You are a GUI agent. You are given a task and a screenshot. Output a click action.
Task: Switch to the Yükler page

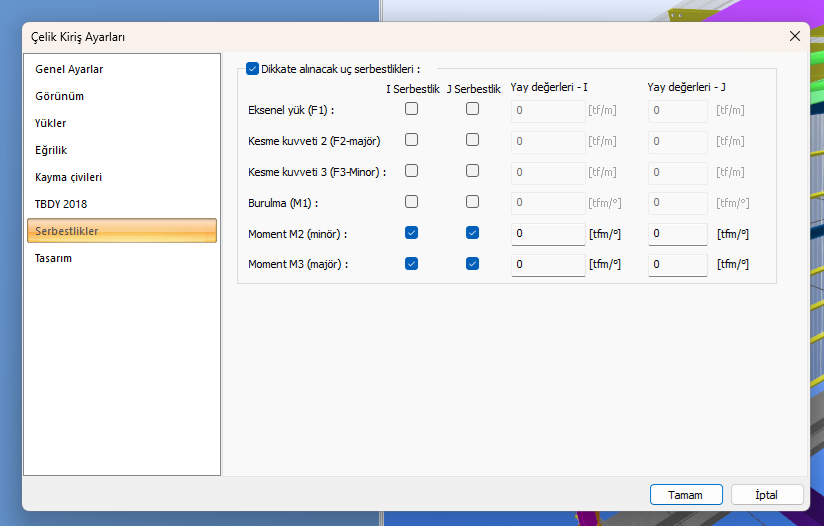pos(51,123)
